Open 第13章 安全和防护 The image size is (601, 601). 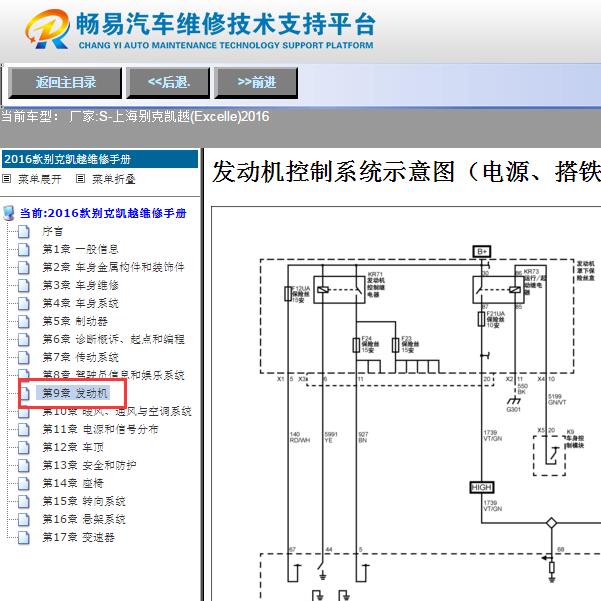click(x=89, y=465)
